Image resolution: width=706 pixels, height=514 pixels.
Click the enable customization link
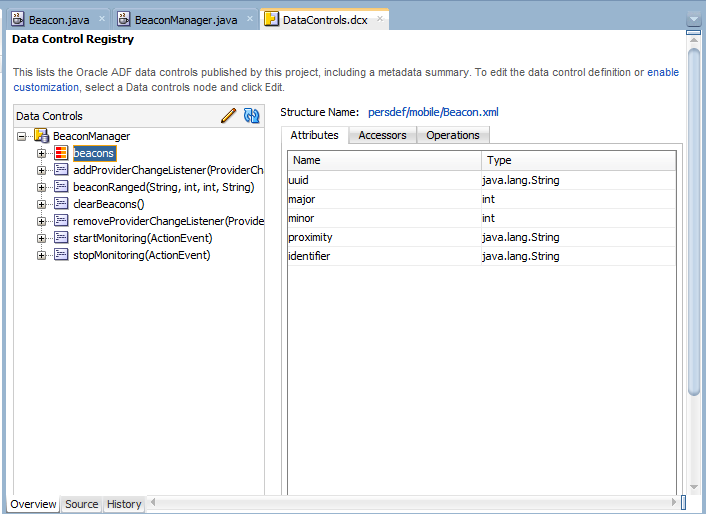click(x=663, y=72)
